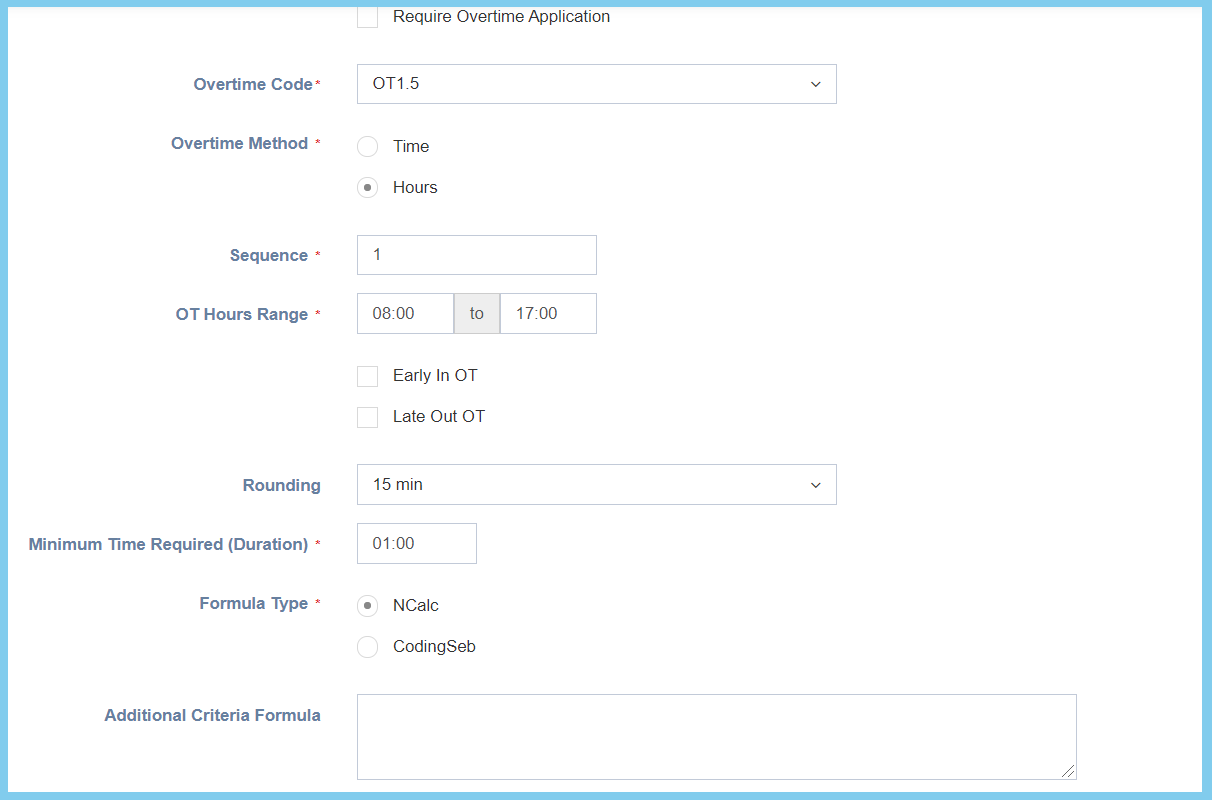This screenshot has width=1212, height=800.
Task: Select the NCalc formula type
Action: click(x=368, y=605)
